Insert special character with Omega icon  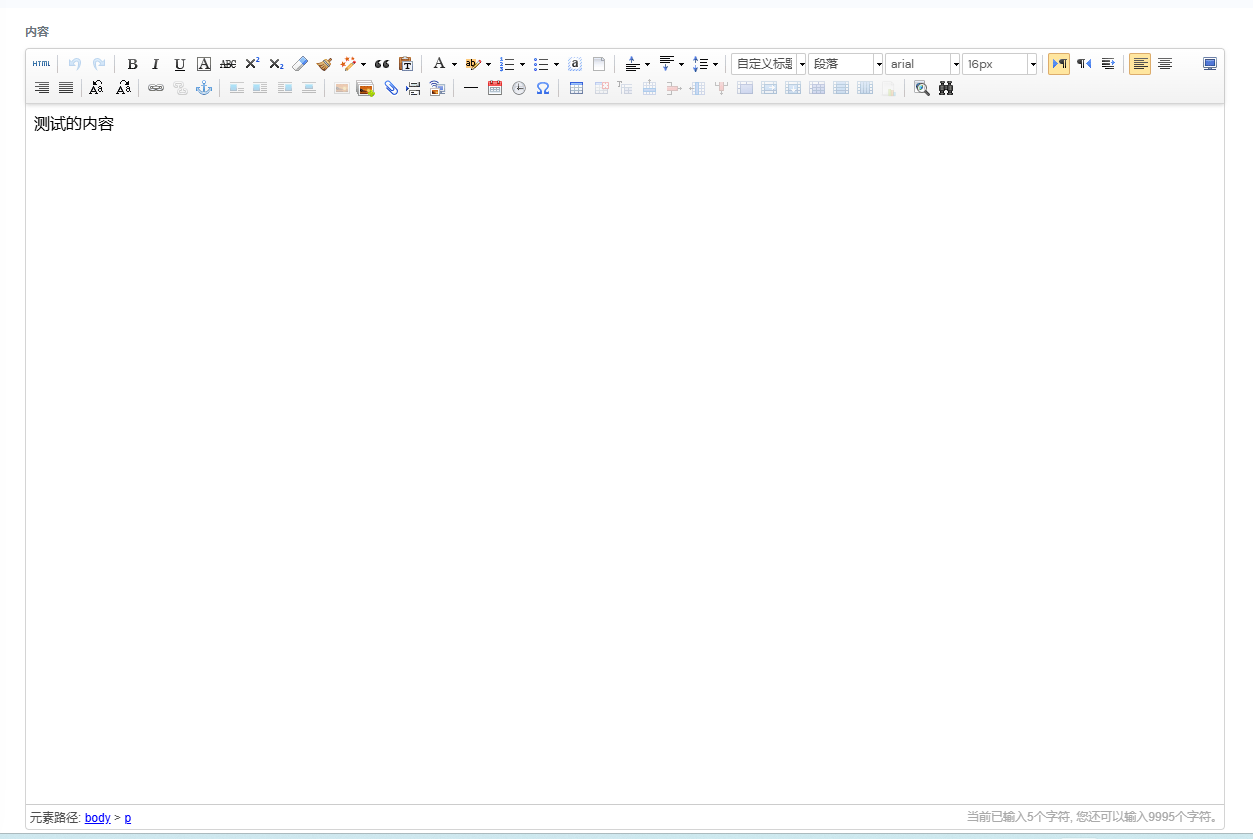point(543,88)
